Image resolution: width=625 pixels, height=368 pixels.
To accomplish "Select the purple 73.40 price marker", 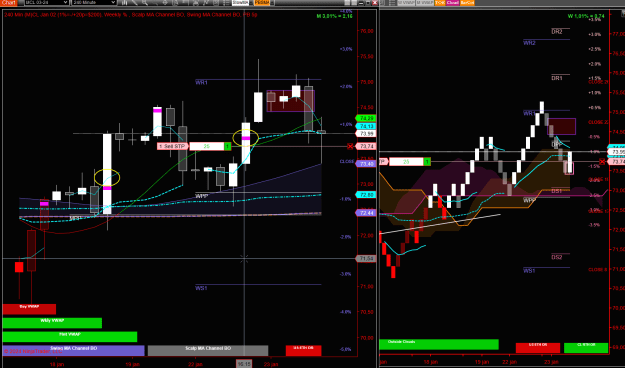I will tap(366, 164).
